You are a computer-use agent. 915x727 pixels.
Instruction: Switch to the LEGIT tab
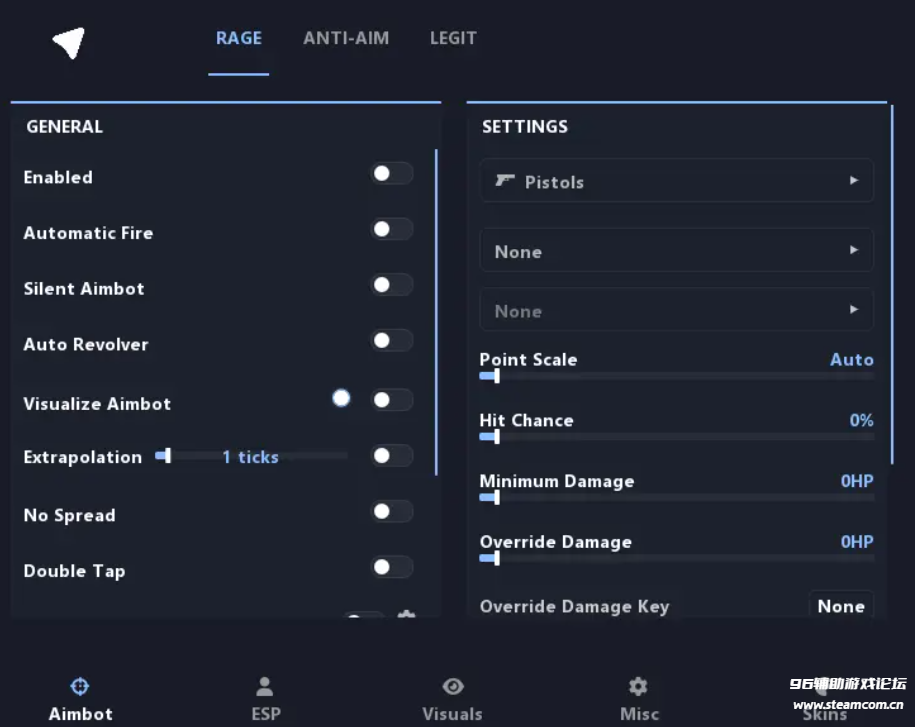click(453, 39)
